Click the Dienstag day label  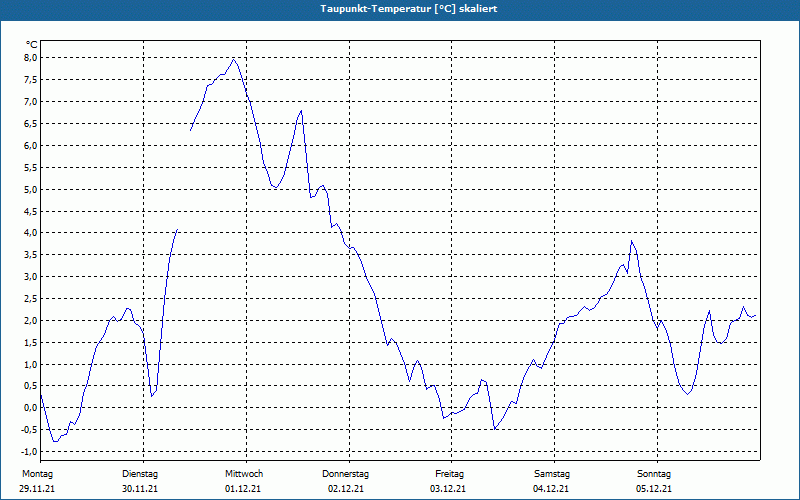point(140,474)
